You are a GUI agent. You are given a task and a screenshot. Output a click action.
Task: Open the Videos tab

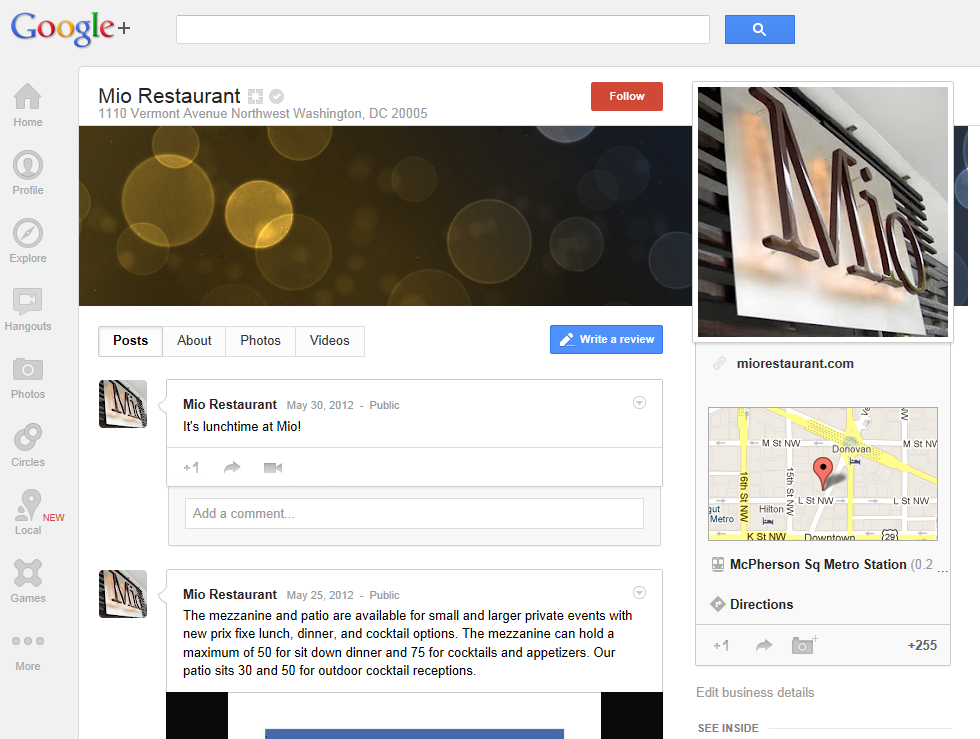coord(329,341)
